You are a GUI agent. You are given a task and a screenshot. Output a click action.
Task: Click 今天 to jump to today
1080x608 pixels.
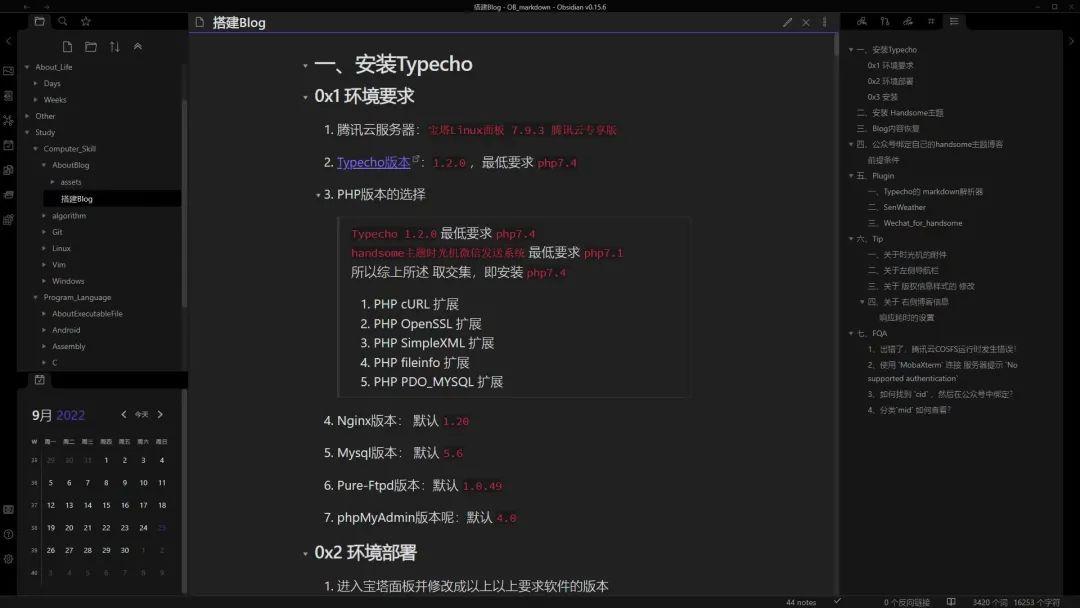point(142,415)
